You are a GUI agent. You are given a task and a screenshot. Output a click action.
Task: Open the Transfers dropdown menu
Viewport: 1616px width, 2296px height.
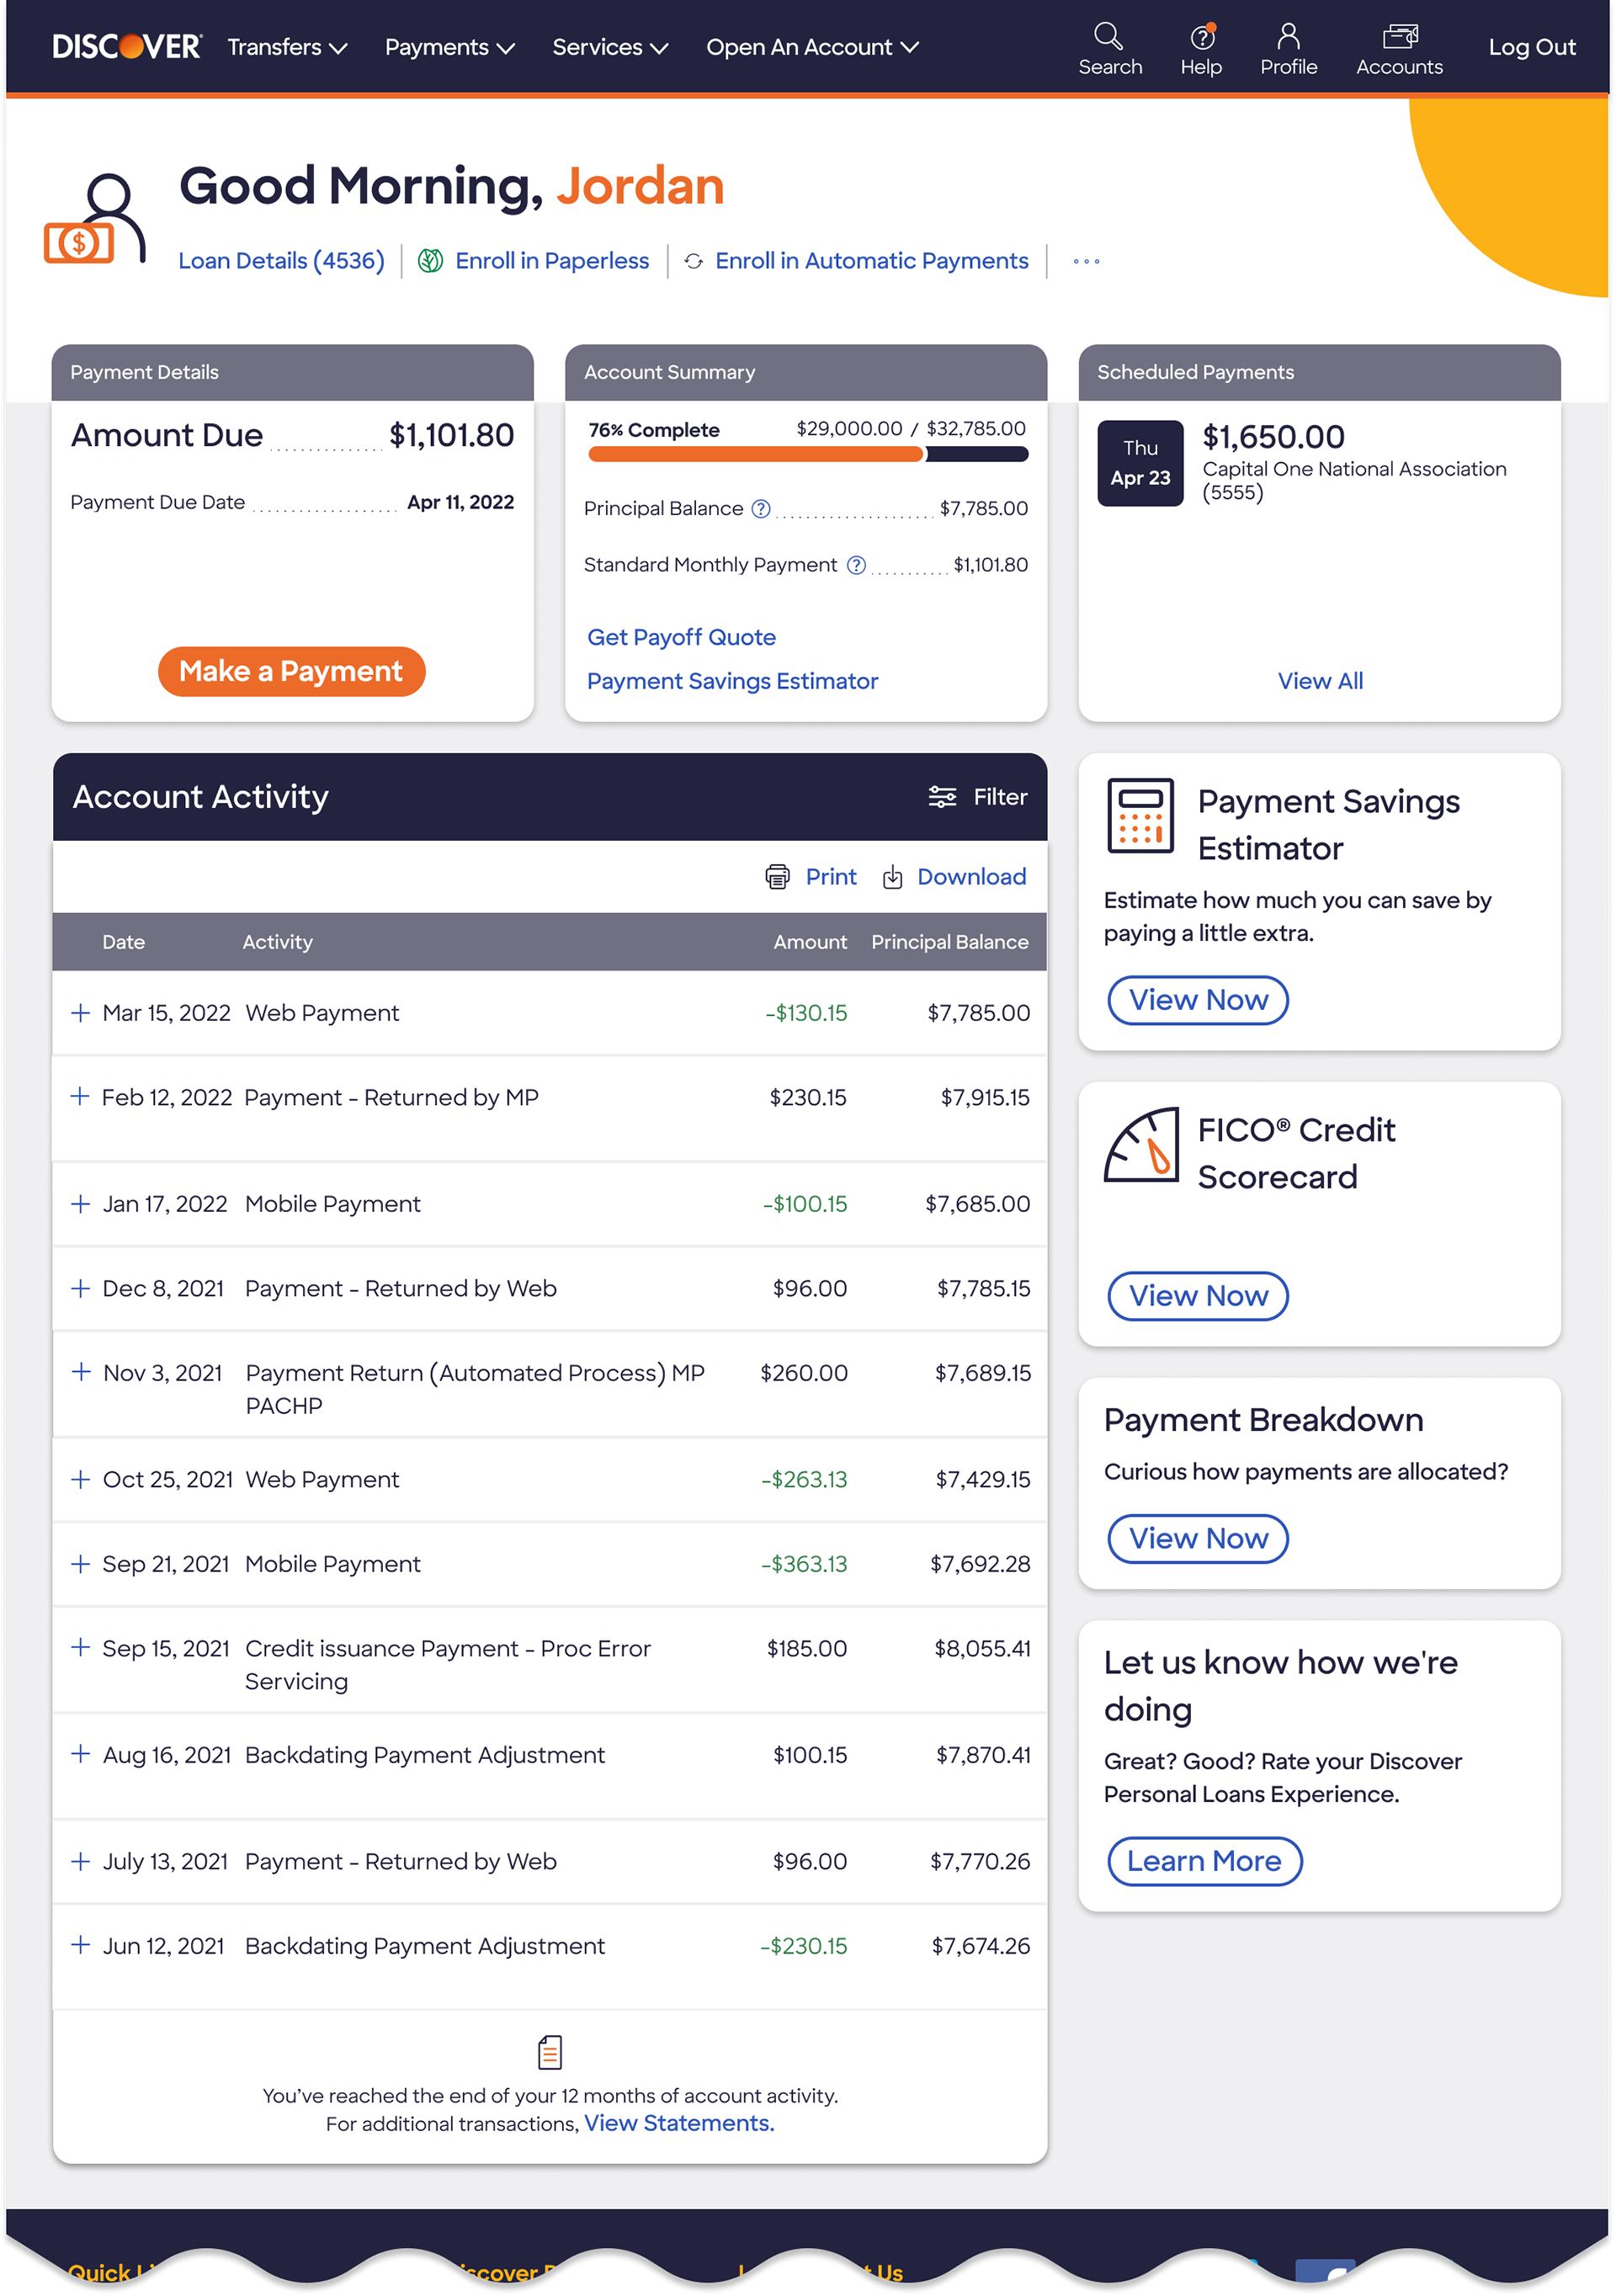[x=287, y=47]
